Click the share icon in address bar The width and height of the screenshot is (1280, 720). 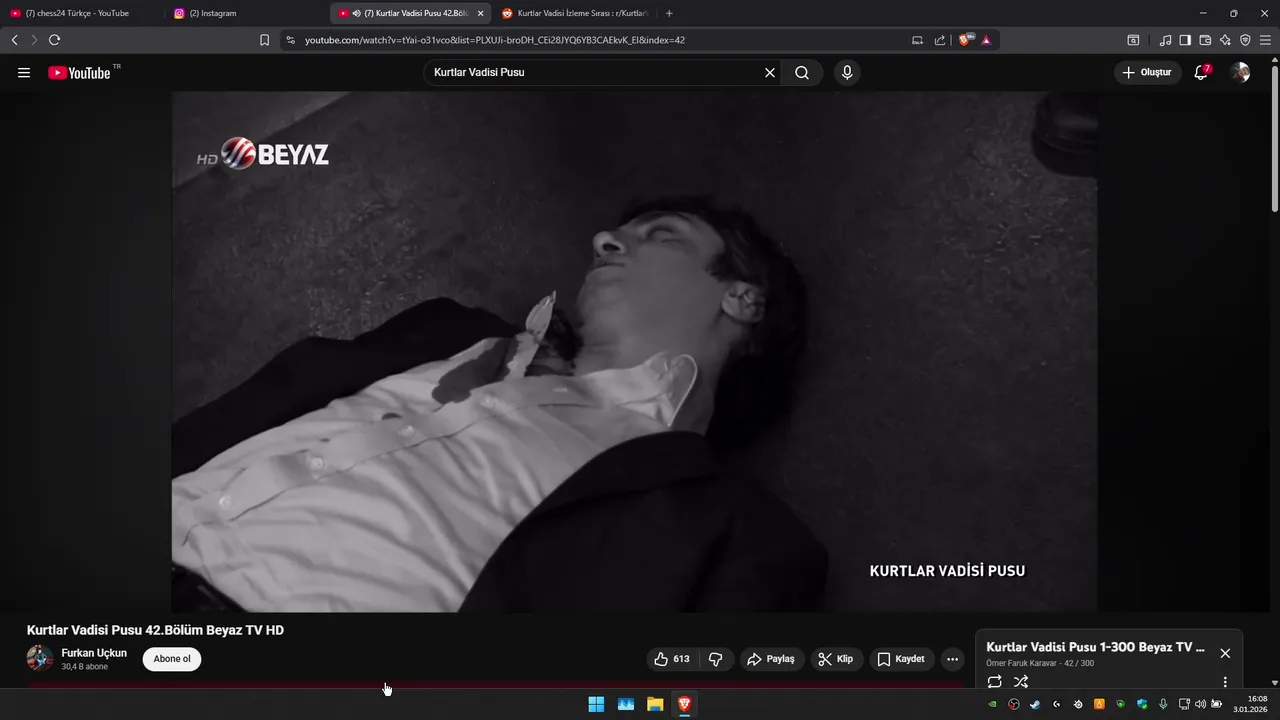point(940,40)
